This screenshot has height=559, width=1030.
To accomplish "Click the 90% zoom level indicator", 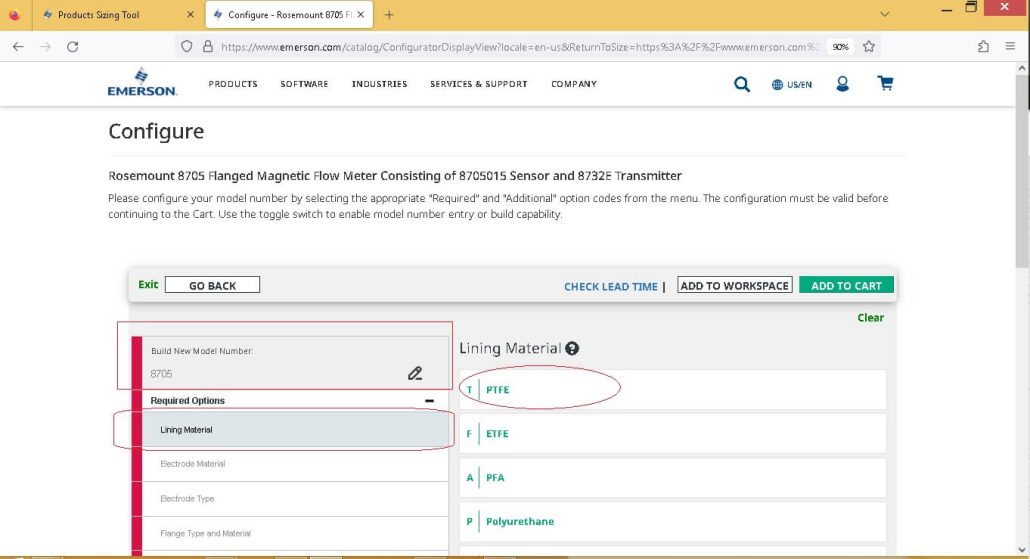I will pos(840,47).
